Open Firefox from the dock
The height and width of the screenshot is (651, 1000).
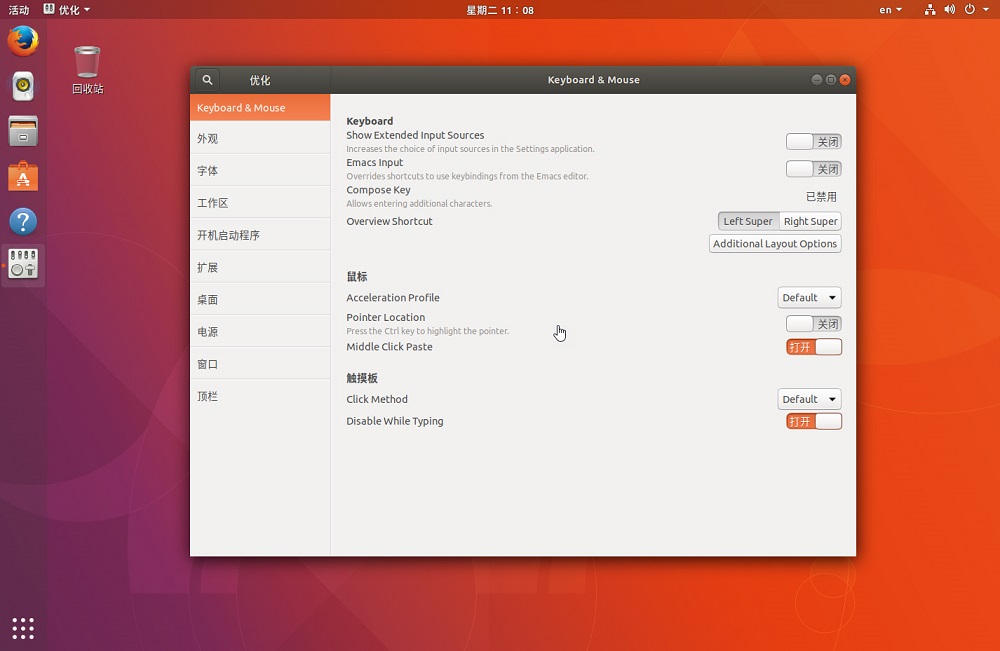coord(23,41)
